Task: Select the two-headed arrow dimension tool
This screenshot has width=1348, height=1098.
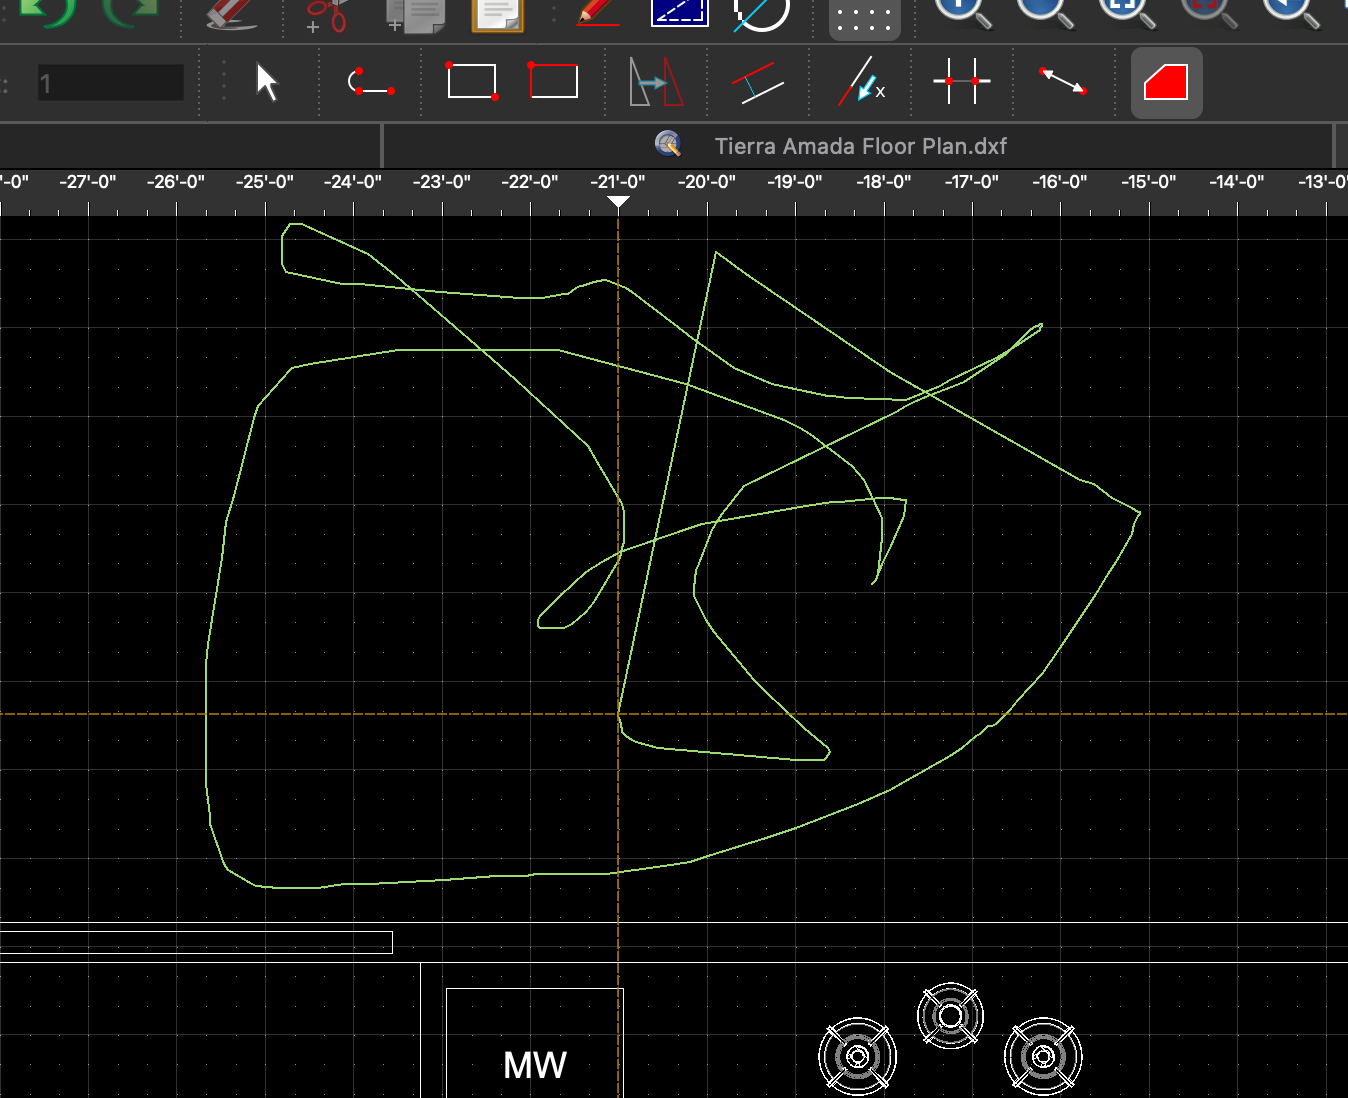Action: pos(1062,82)
